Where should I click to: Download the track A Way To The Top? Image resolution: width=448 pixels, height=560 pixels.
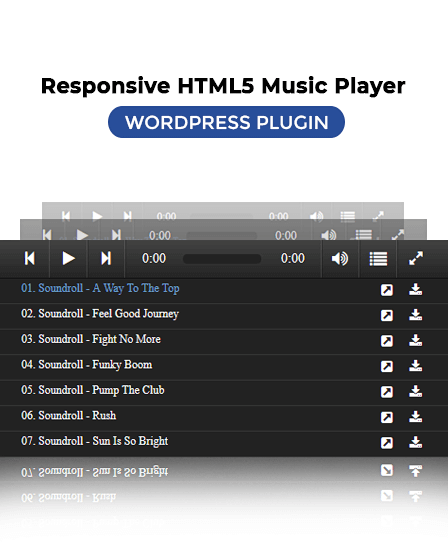pos(415,289)
